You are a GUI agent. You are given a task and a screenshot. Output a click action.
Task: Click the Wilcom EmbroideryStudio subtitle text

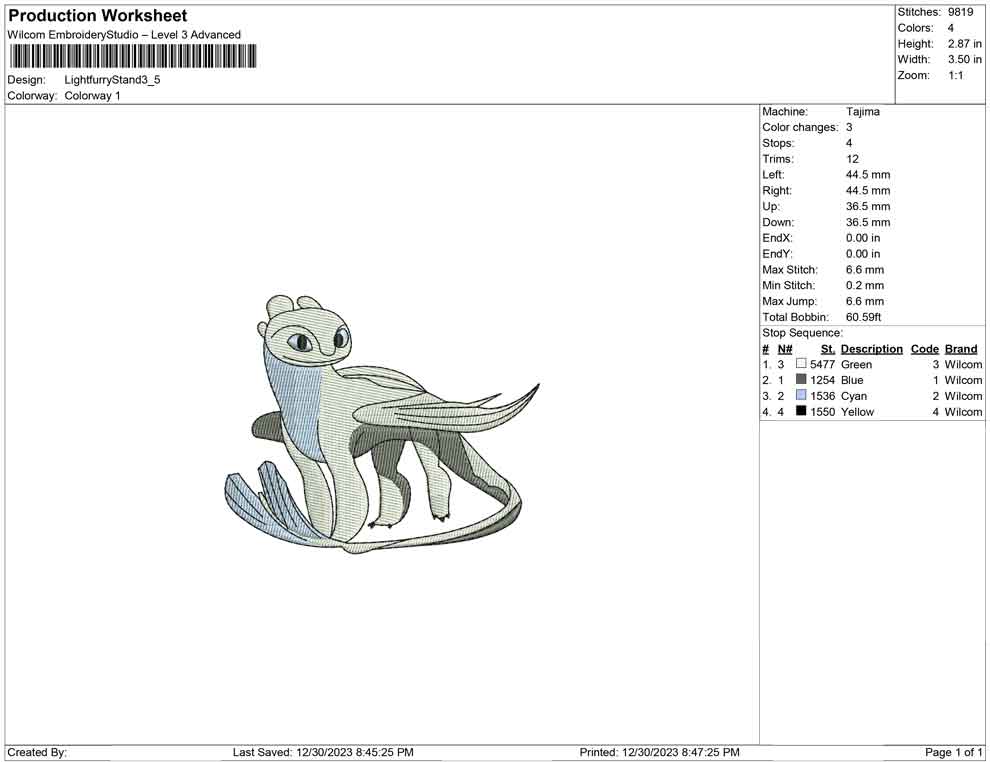(x=124, y=35)
